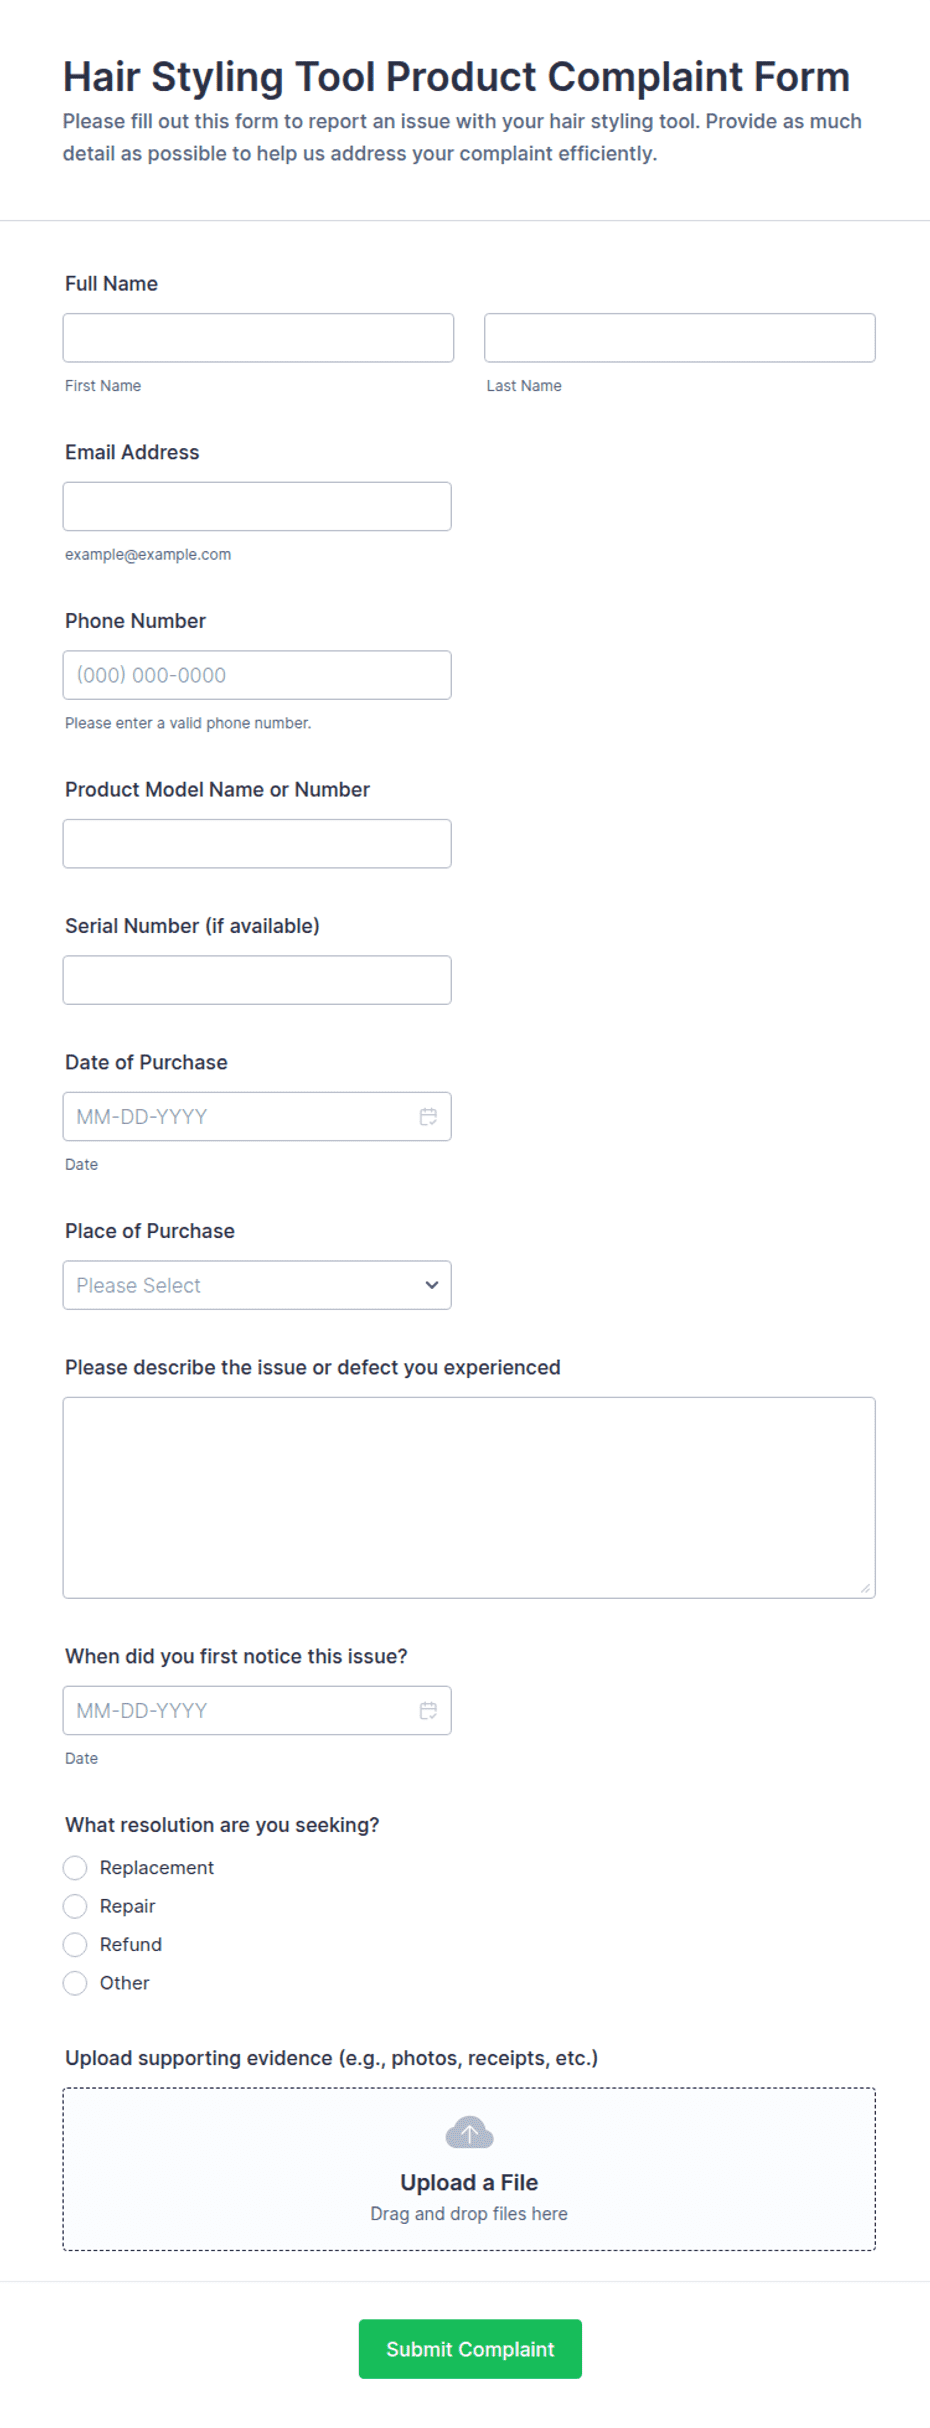Image resolution: width=930 pixels, height=2428 pixels.
Task: Click the Email Address field
Action: (257, 507)
